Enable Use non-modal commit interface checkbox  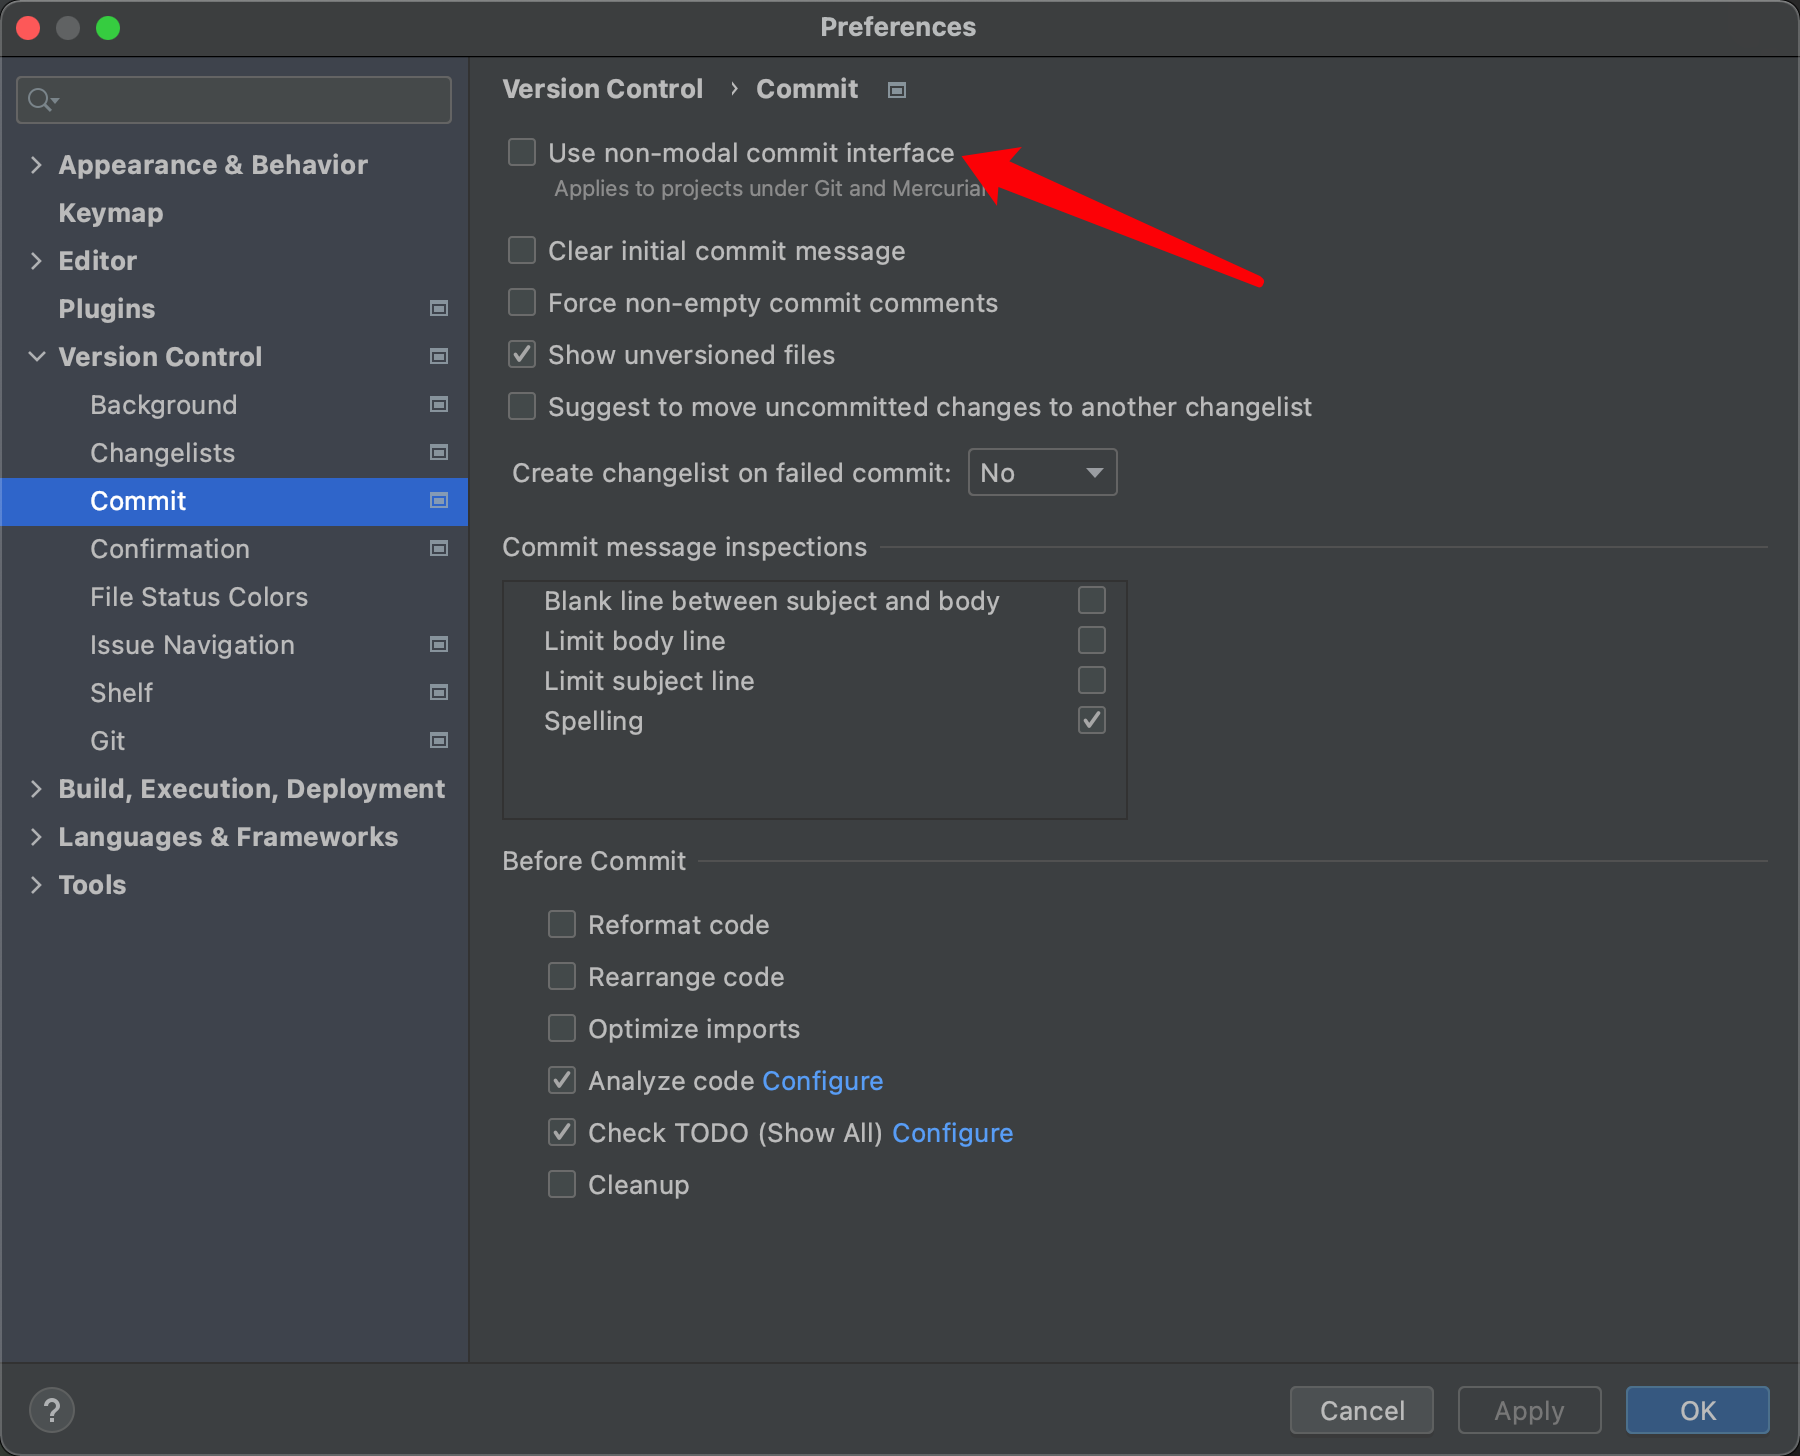click(522, 153)
